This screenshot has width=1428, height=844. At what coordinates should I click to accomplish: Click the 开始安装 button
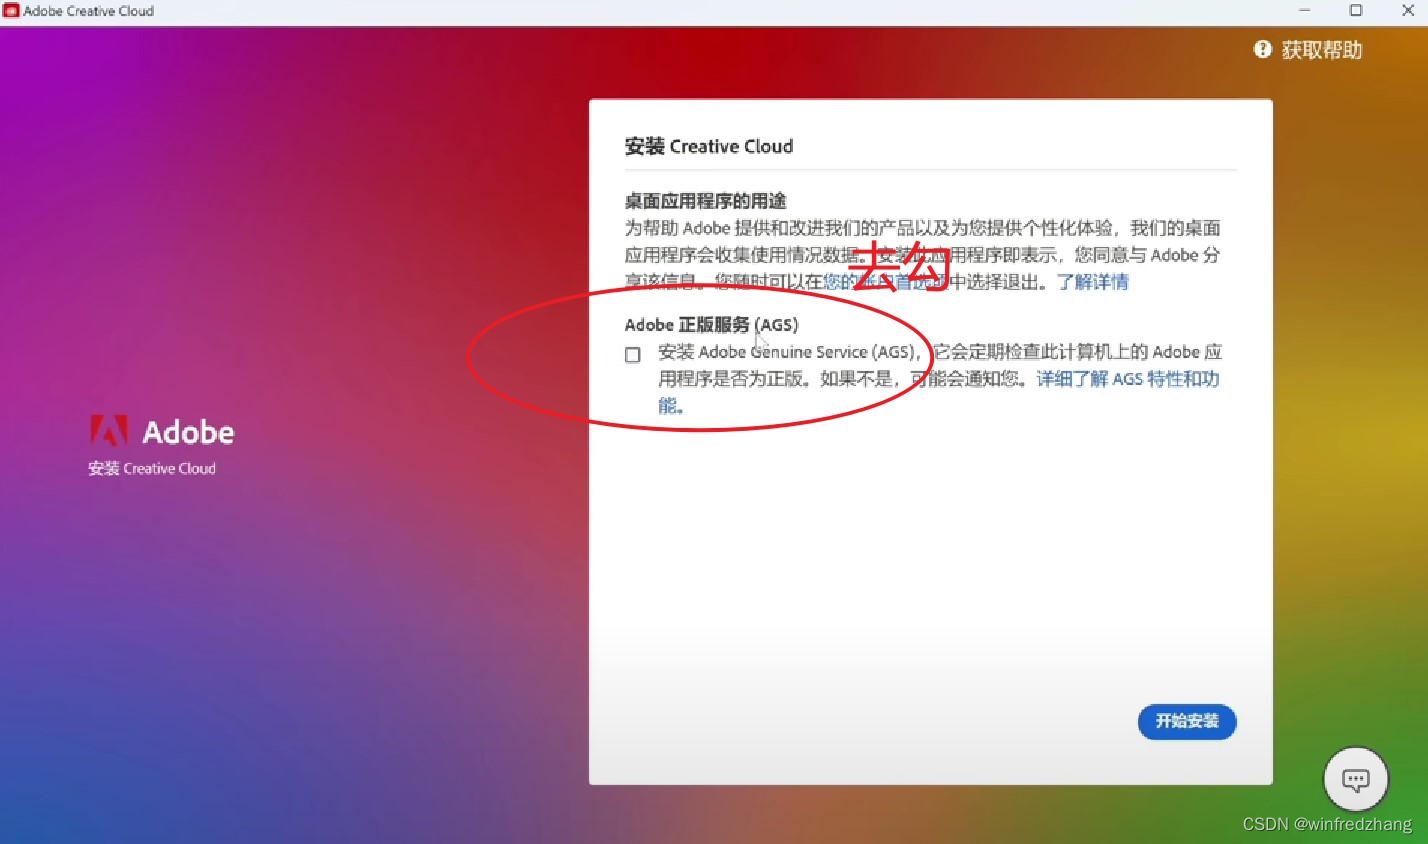pos(1187,721)
